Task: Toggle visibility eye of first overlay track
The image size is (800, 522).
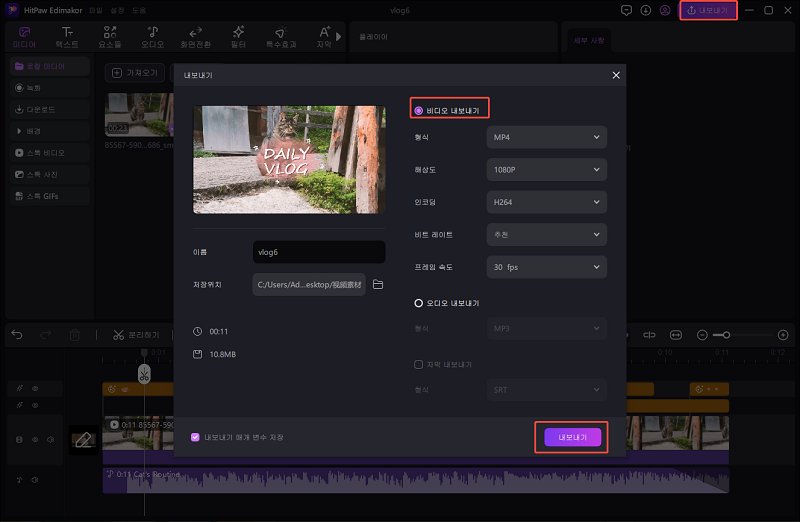Action: coord(35,388)
